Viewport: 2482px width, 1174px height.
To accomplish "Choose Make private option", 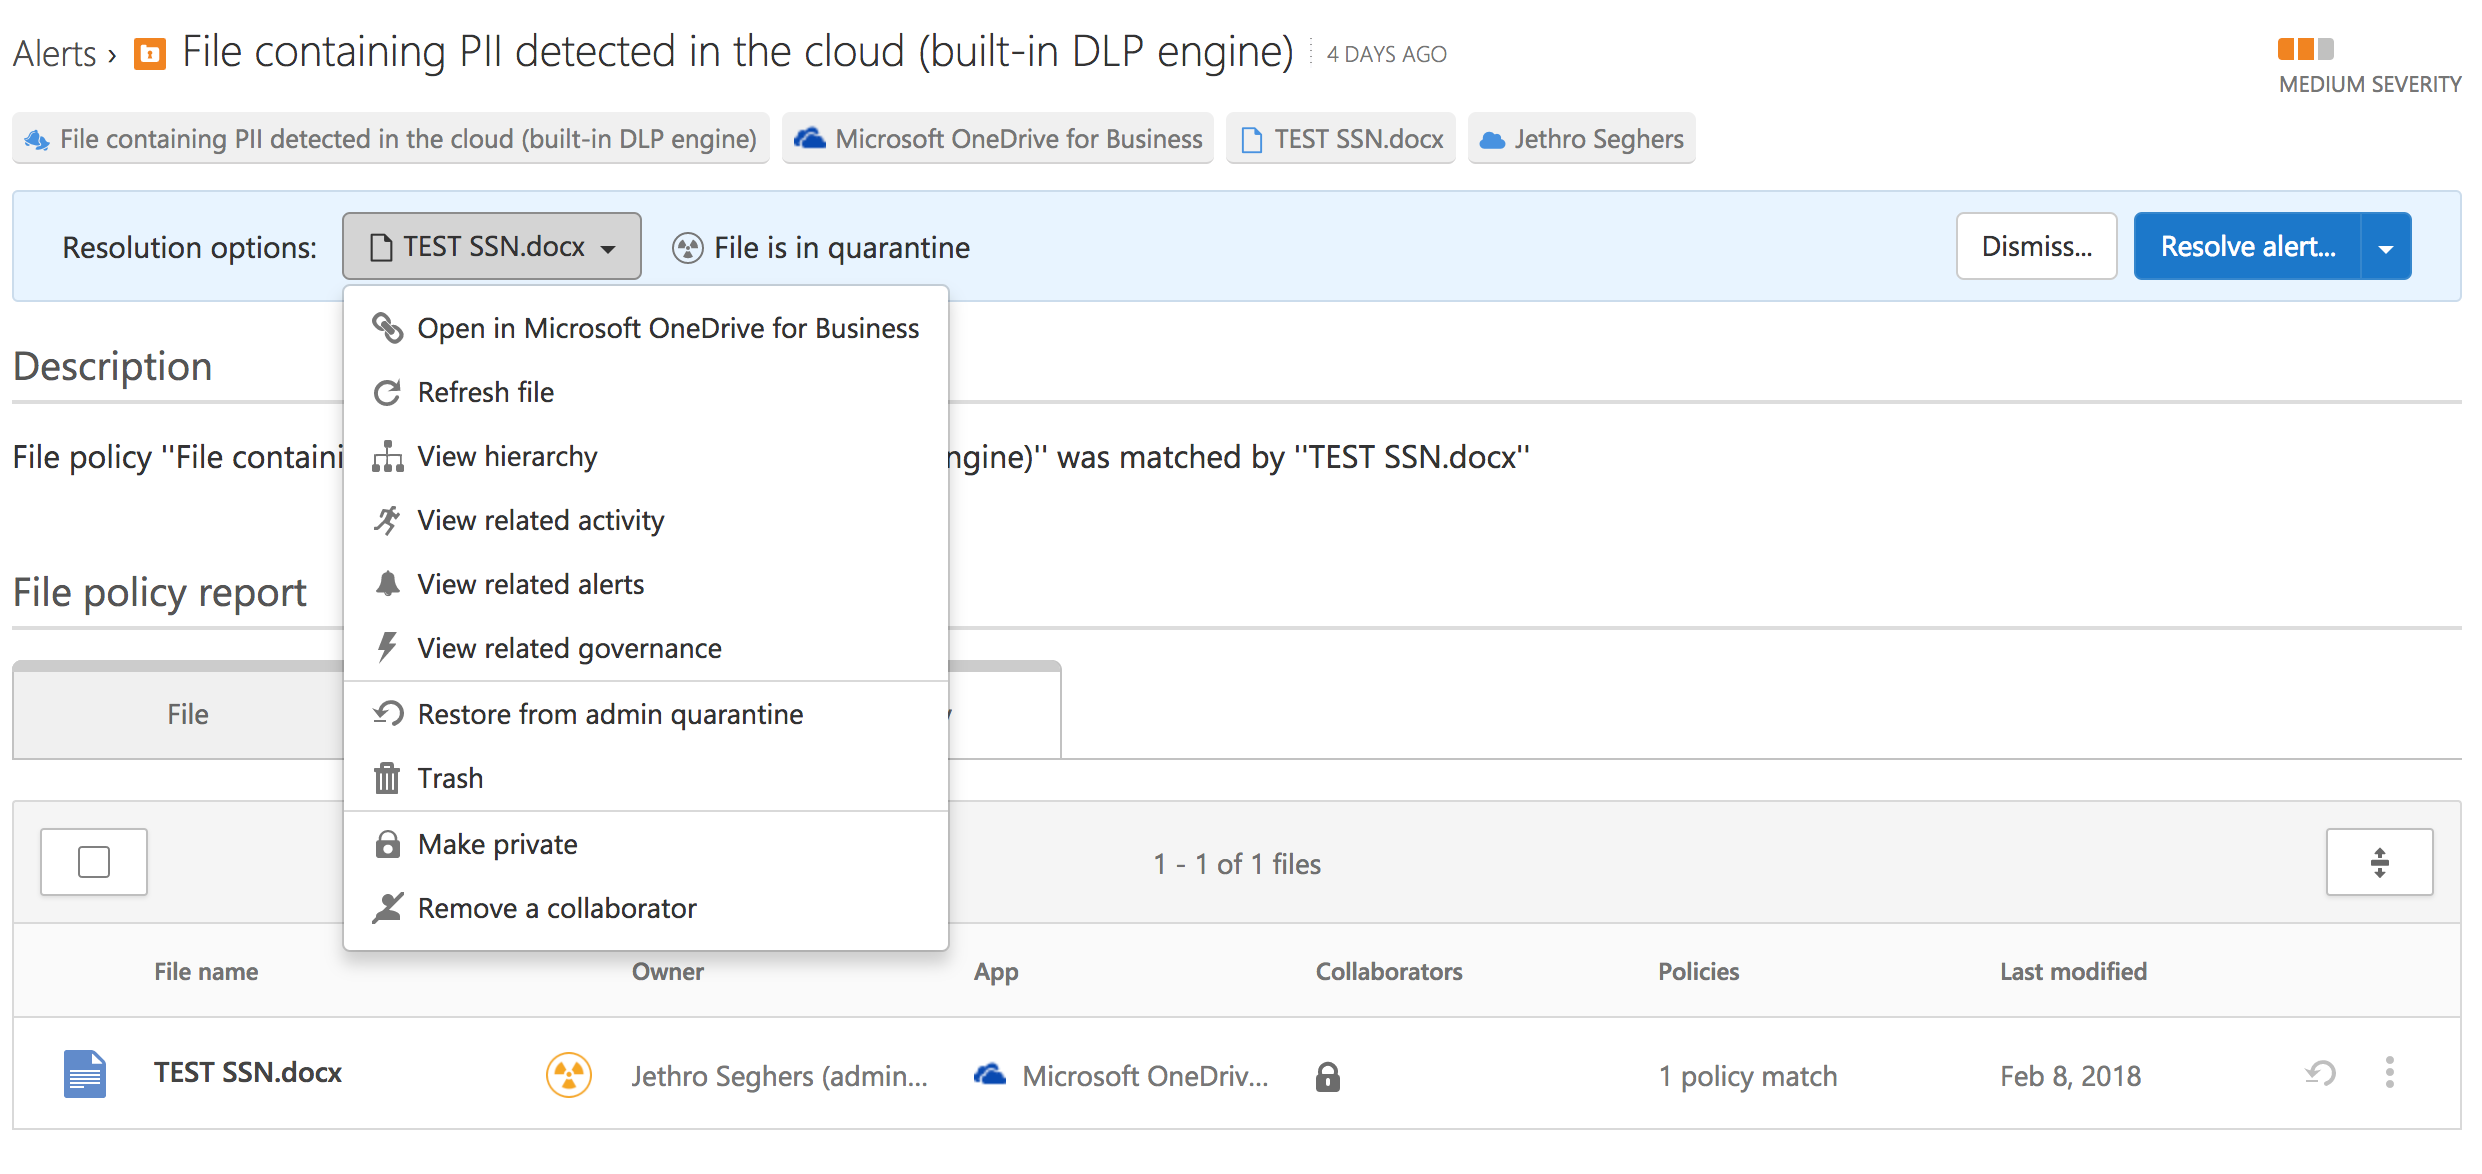I will [x=646, y=844].
